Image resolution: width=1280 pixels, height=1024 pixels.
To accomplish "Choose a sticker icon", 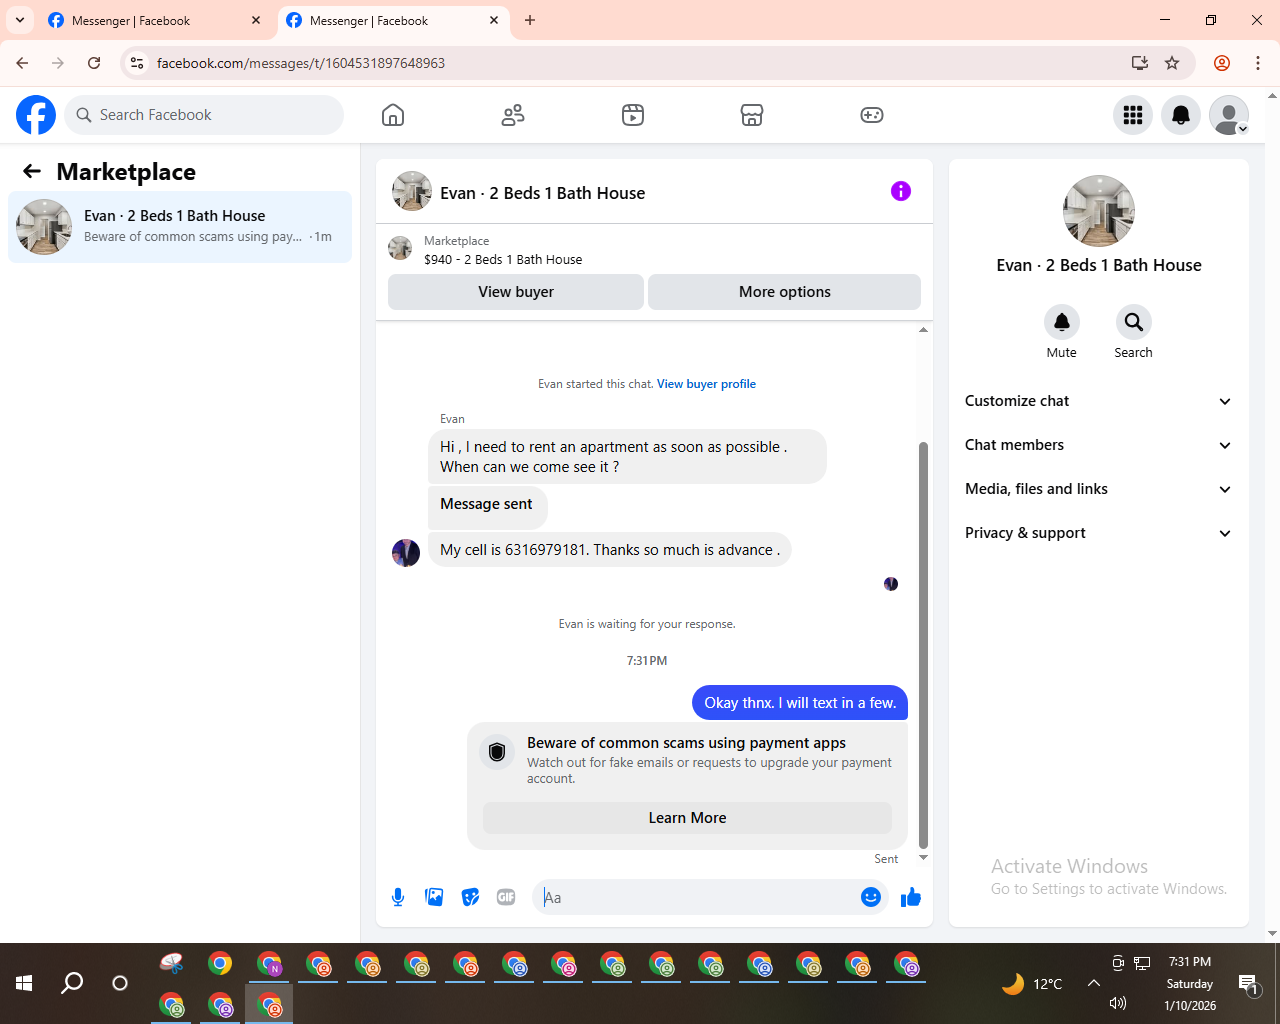I will point(470,897).
